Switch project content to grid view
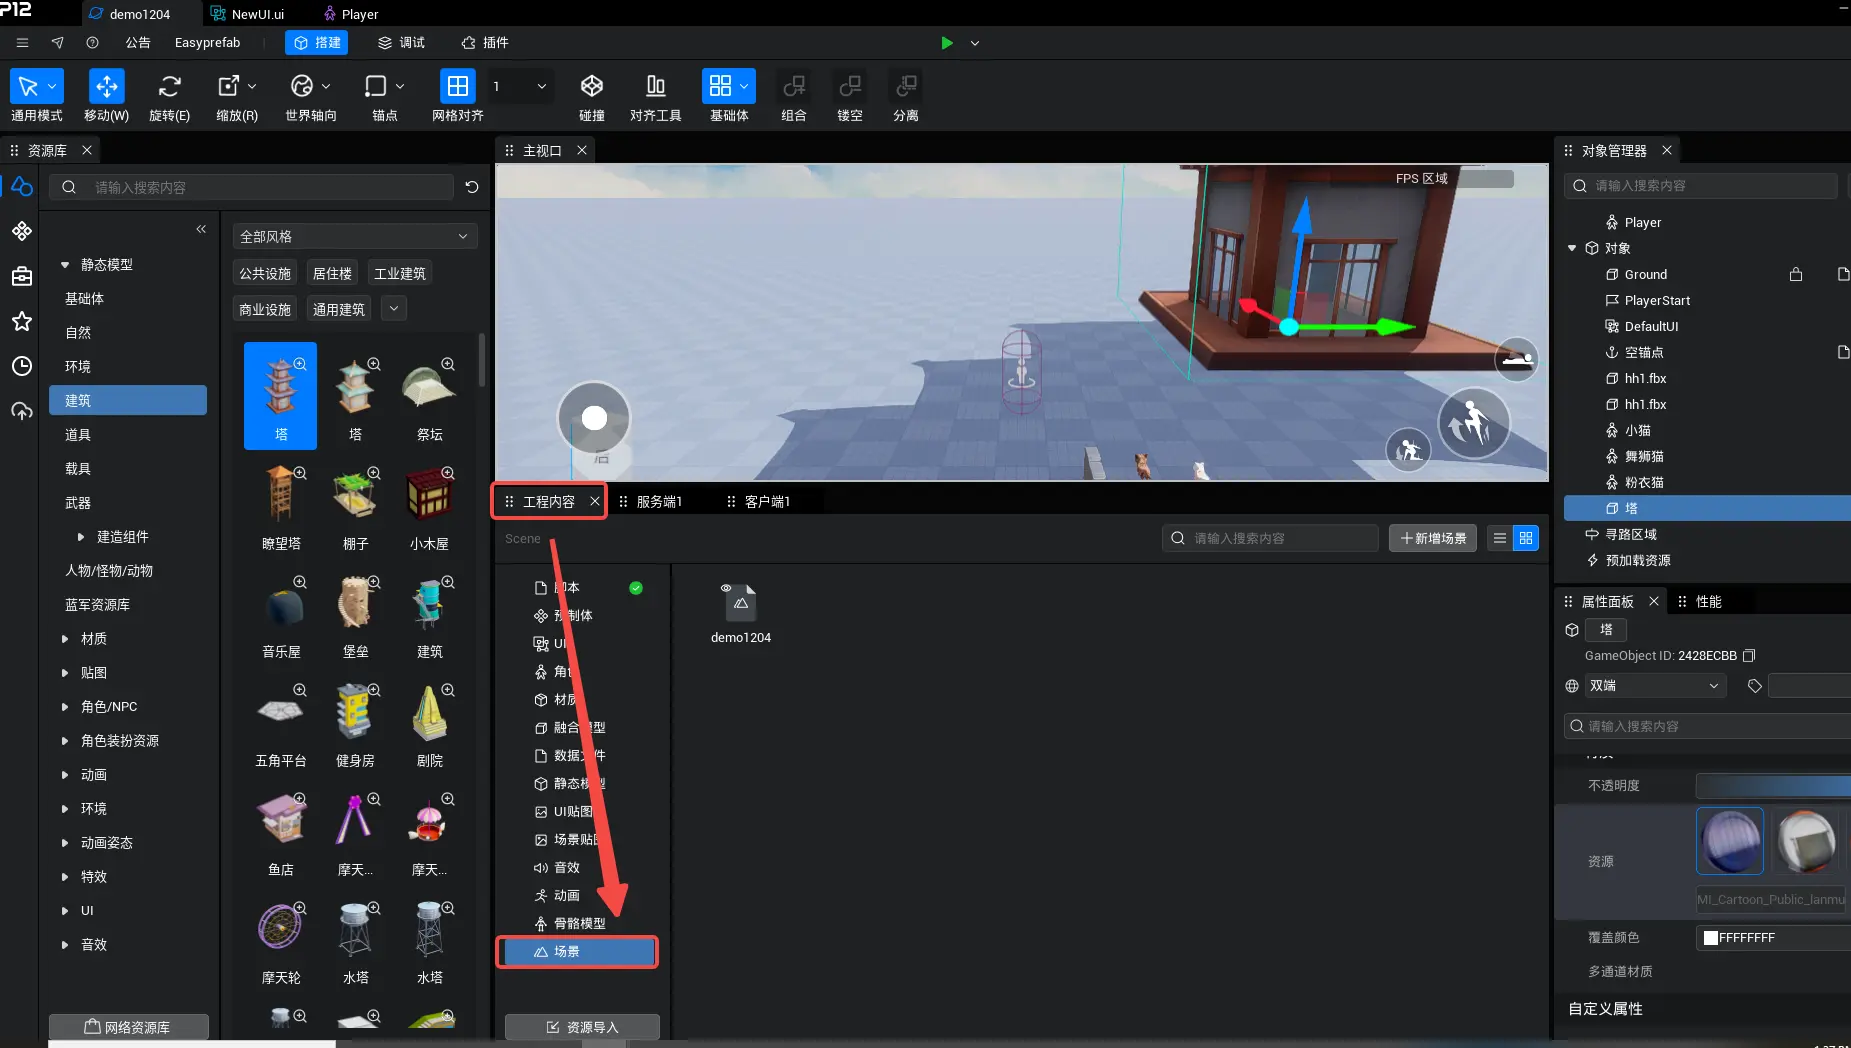Viewport: 1851px width, 1048px height. tap(1526, 538)
